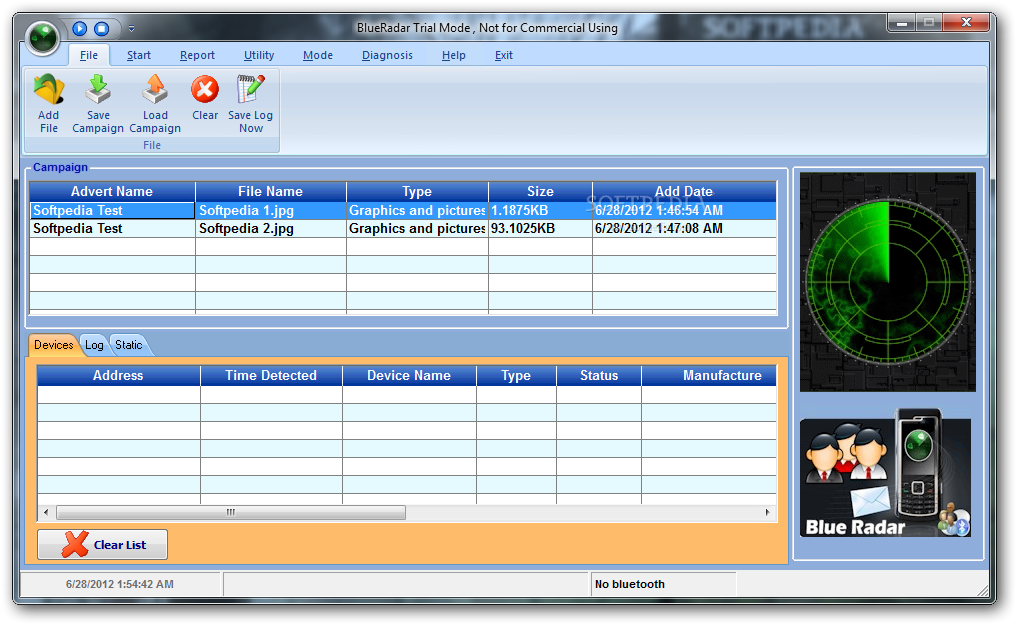Maximize the BlueRadar window
Viewport: 1017px width, 625px height.
pyautogui.click(x=929, y=23)
